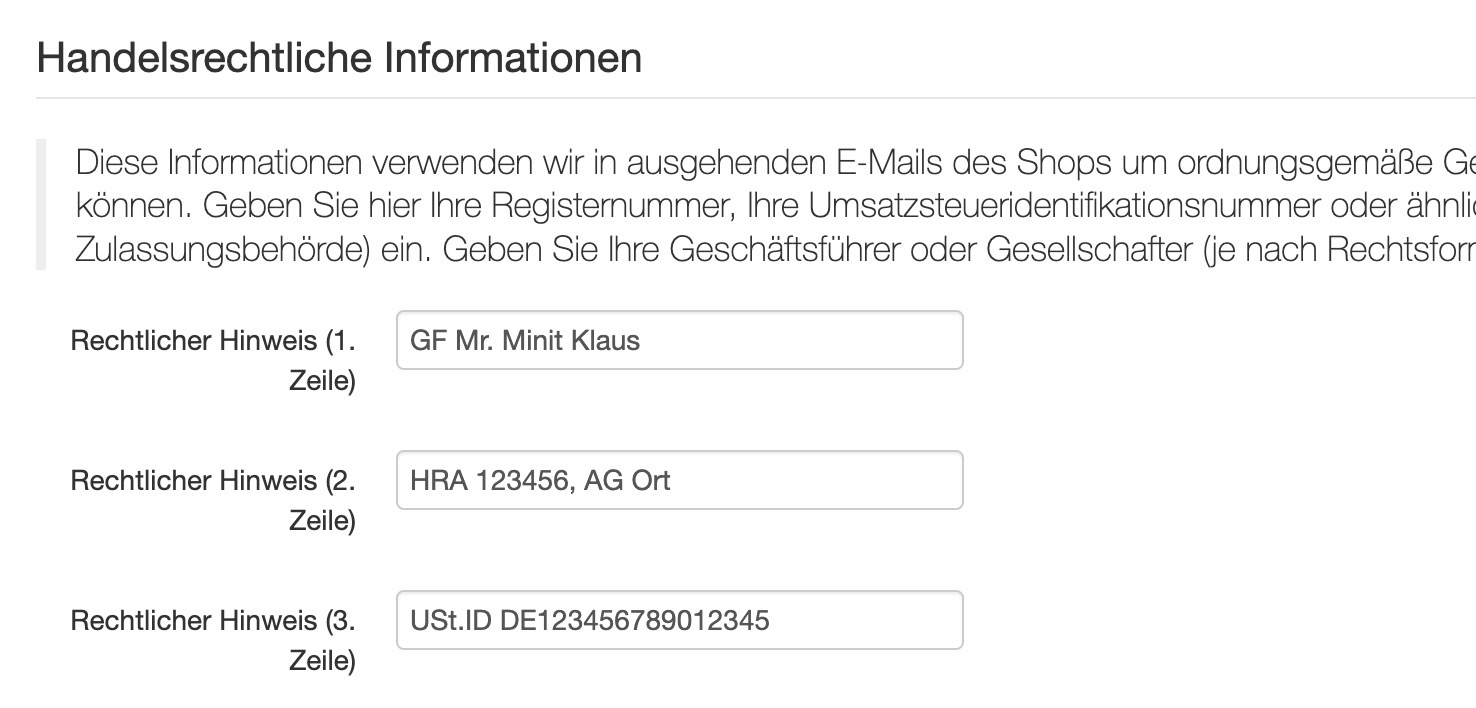
Task: Click the gray bar left of info text
Action: 41,205
